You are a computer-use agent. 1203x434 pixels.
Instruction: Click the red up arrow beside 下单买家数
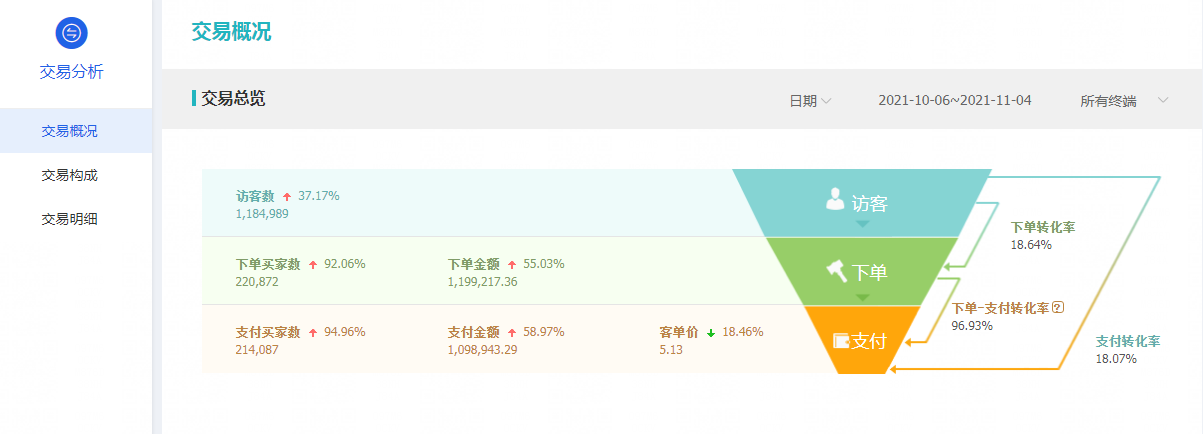313,265
